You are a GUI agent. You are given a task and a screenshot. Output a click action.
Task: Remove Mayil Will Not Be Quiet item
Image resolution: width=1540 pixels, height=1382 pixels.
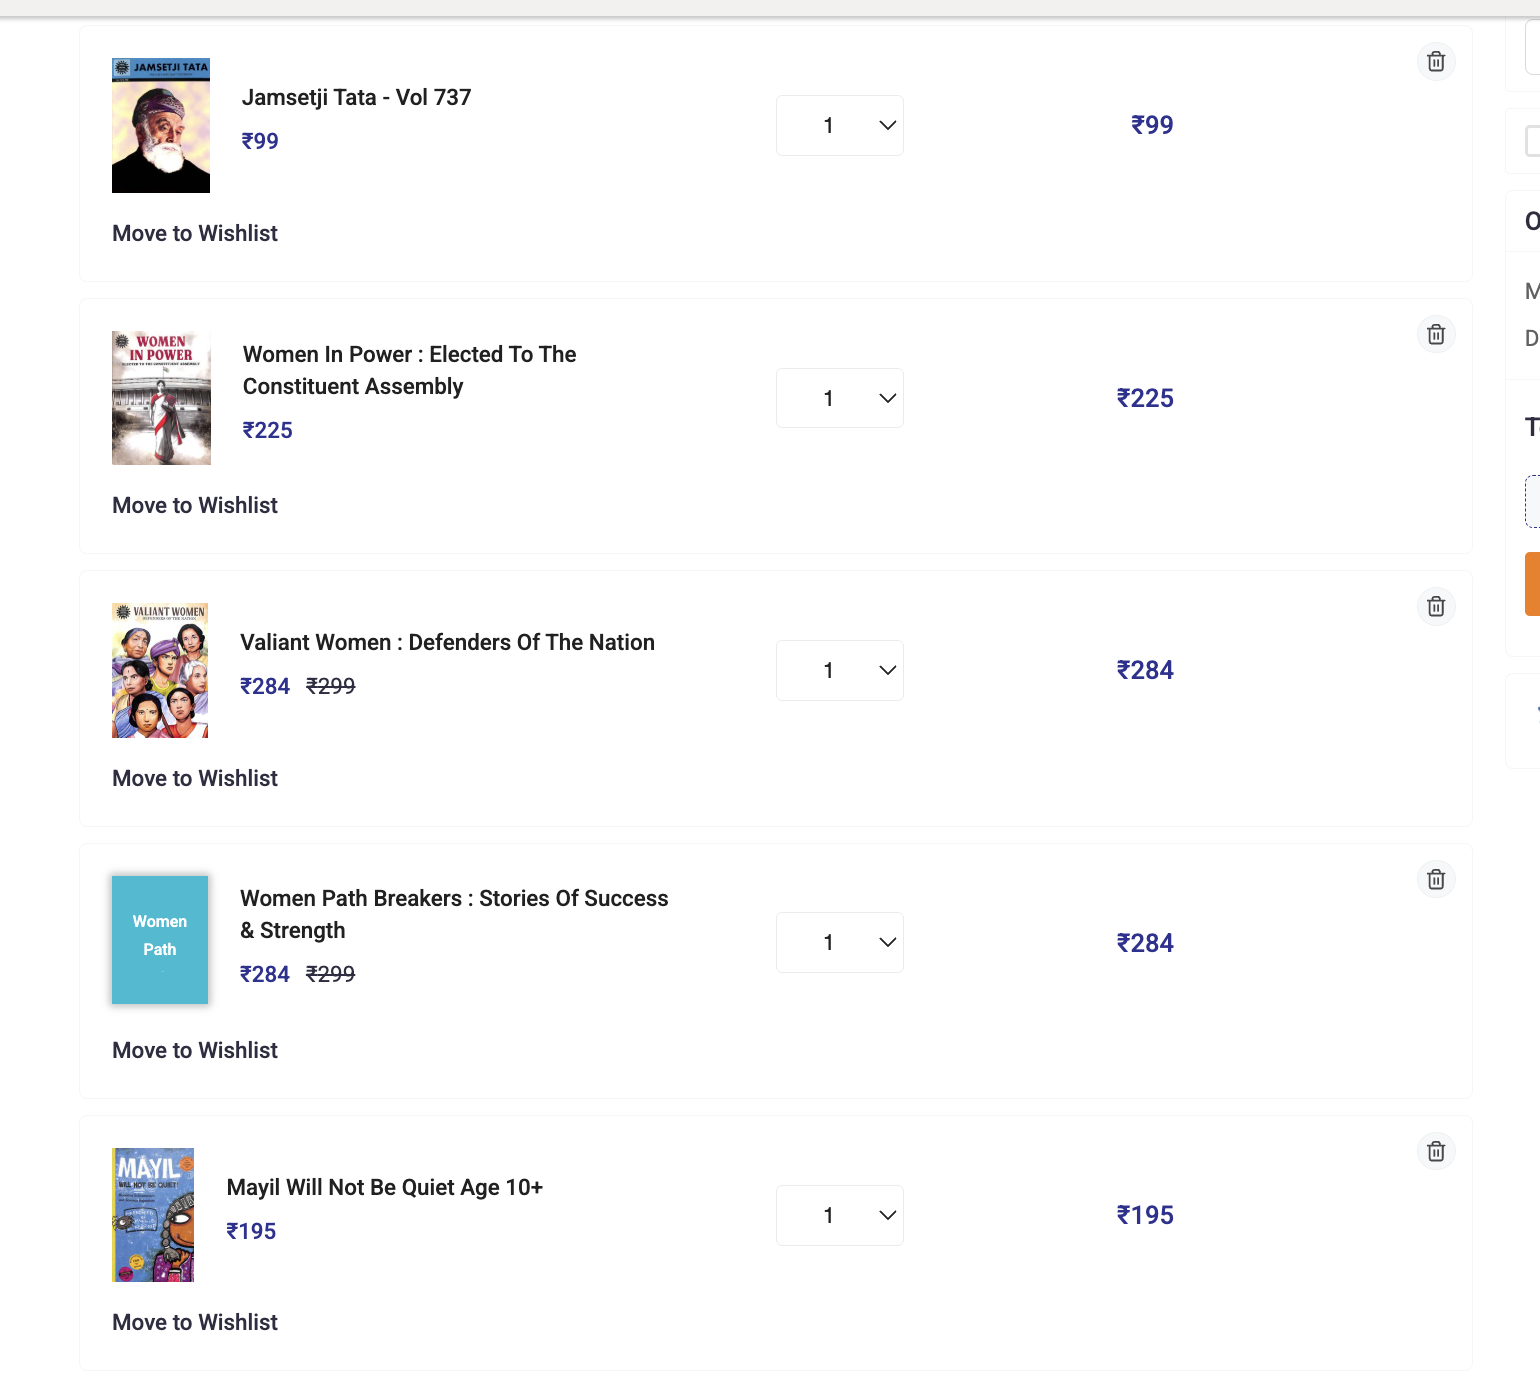(1436, 1151)
